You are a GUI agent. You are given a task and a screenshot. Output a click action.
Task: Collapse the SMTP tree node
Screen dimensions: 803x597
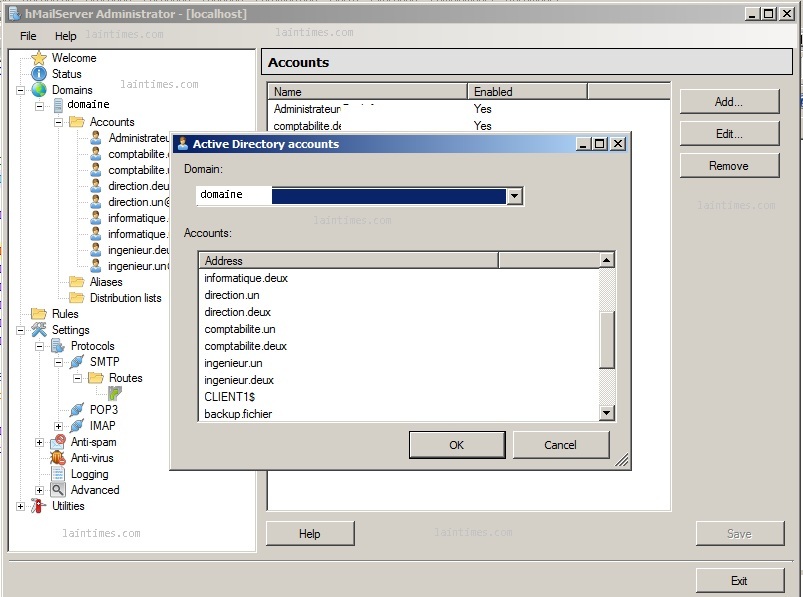[x=58, y=363]
